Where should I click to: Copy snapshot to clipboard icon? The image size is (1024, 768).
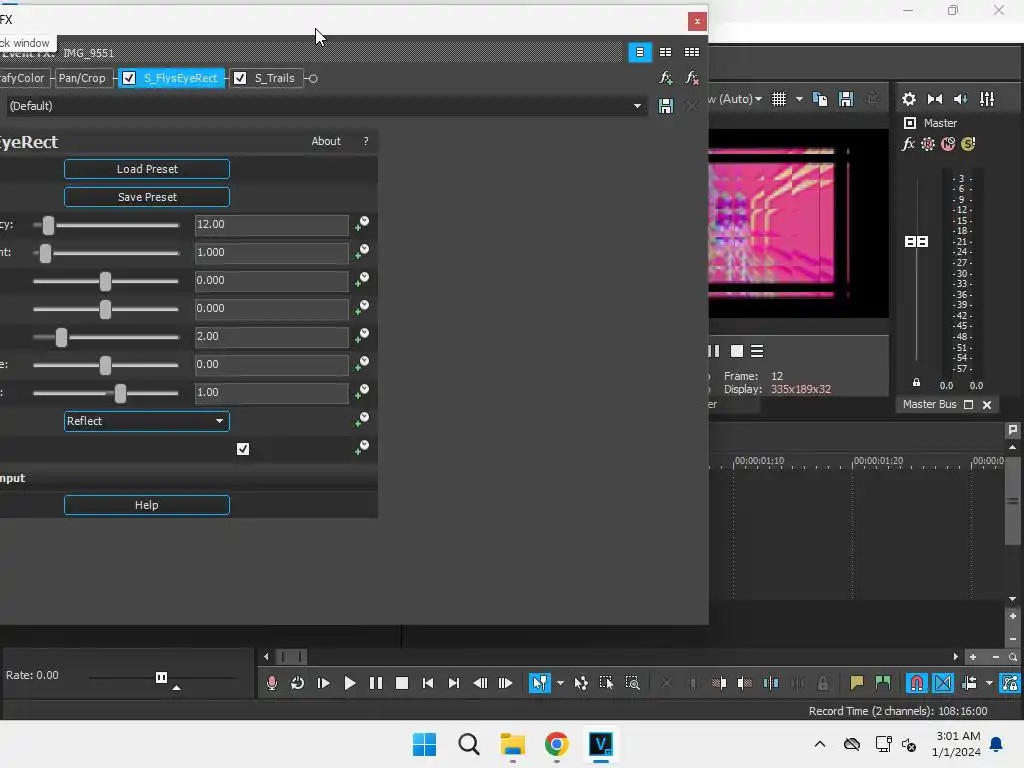[820, 99]
